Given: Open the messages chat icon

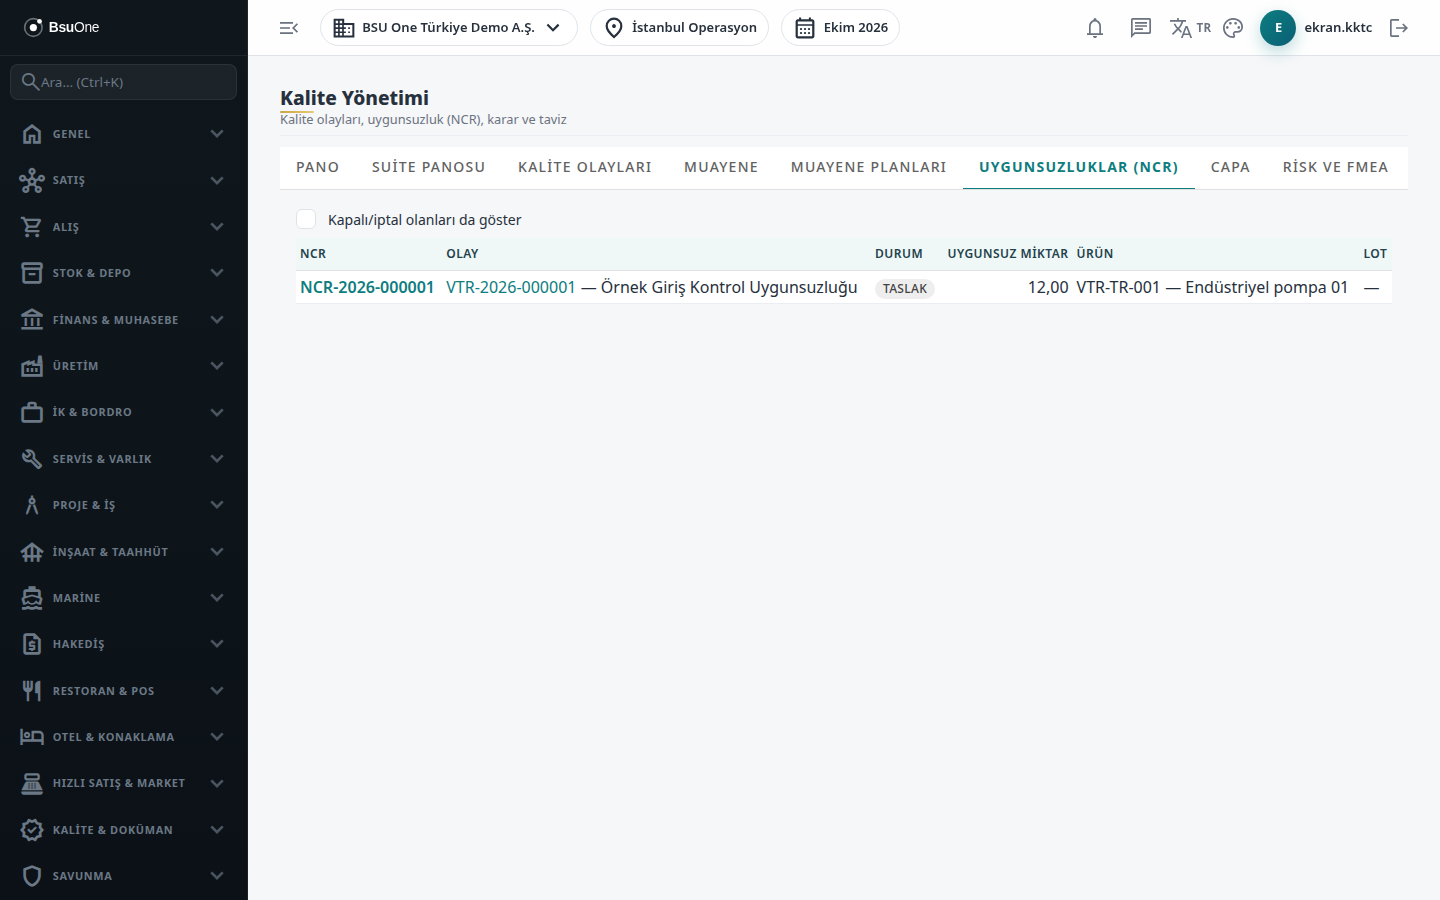Looking at the screenshot, I should (x=1141, y=28).
